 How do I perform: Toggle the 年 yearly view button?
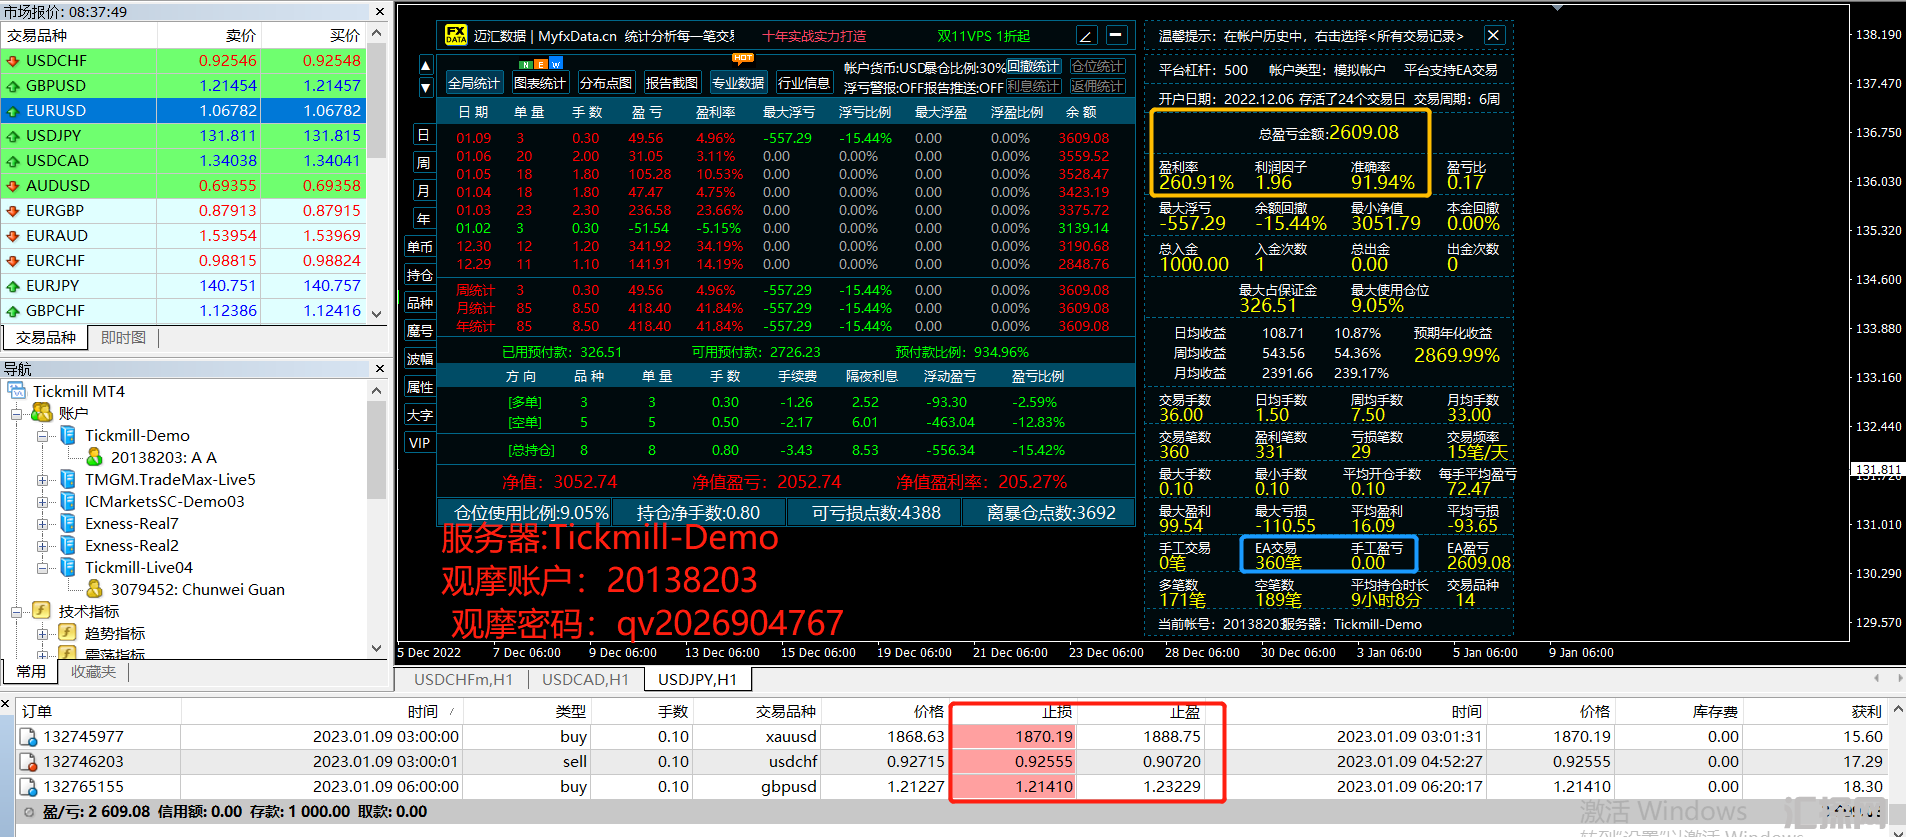[x=423, y=219]
